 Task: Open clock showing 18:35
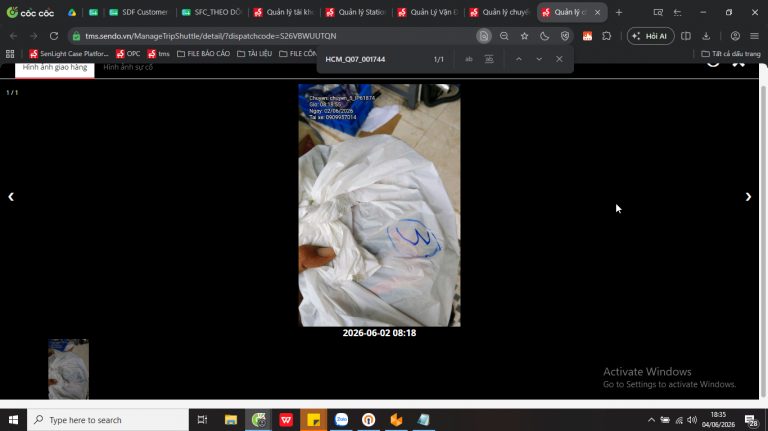(x=718, y=420)
